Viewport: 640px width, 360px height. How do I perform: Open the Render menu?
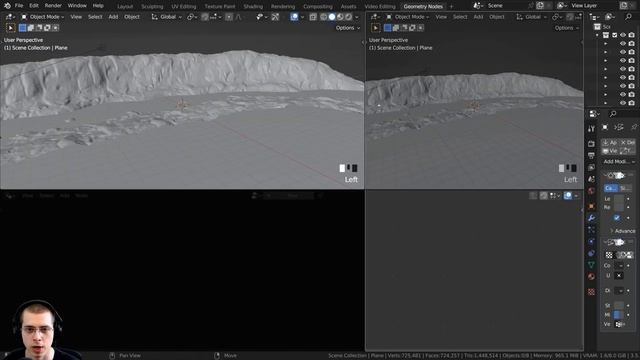(x=53, y=6)
